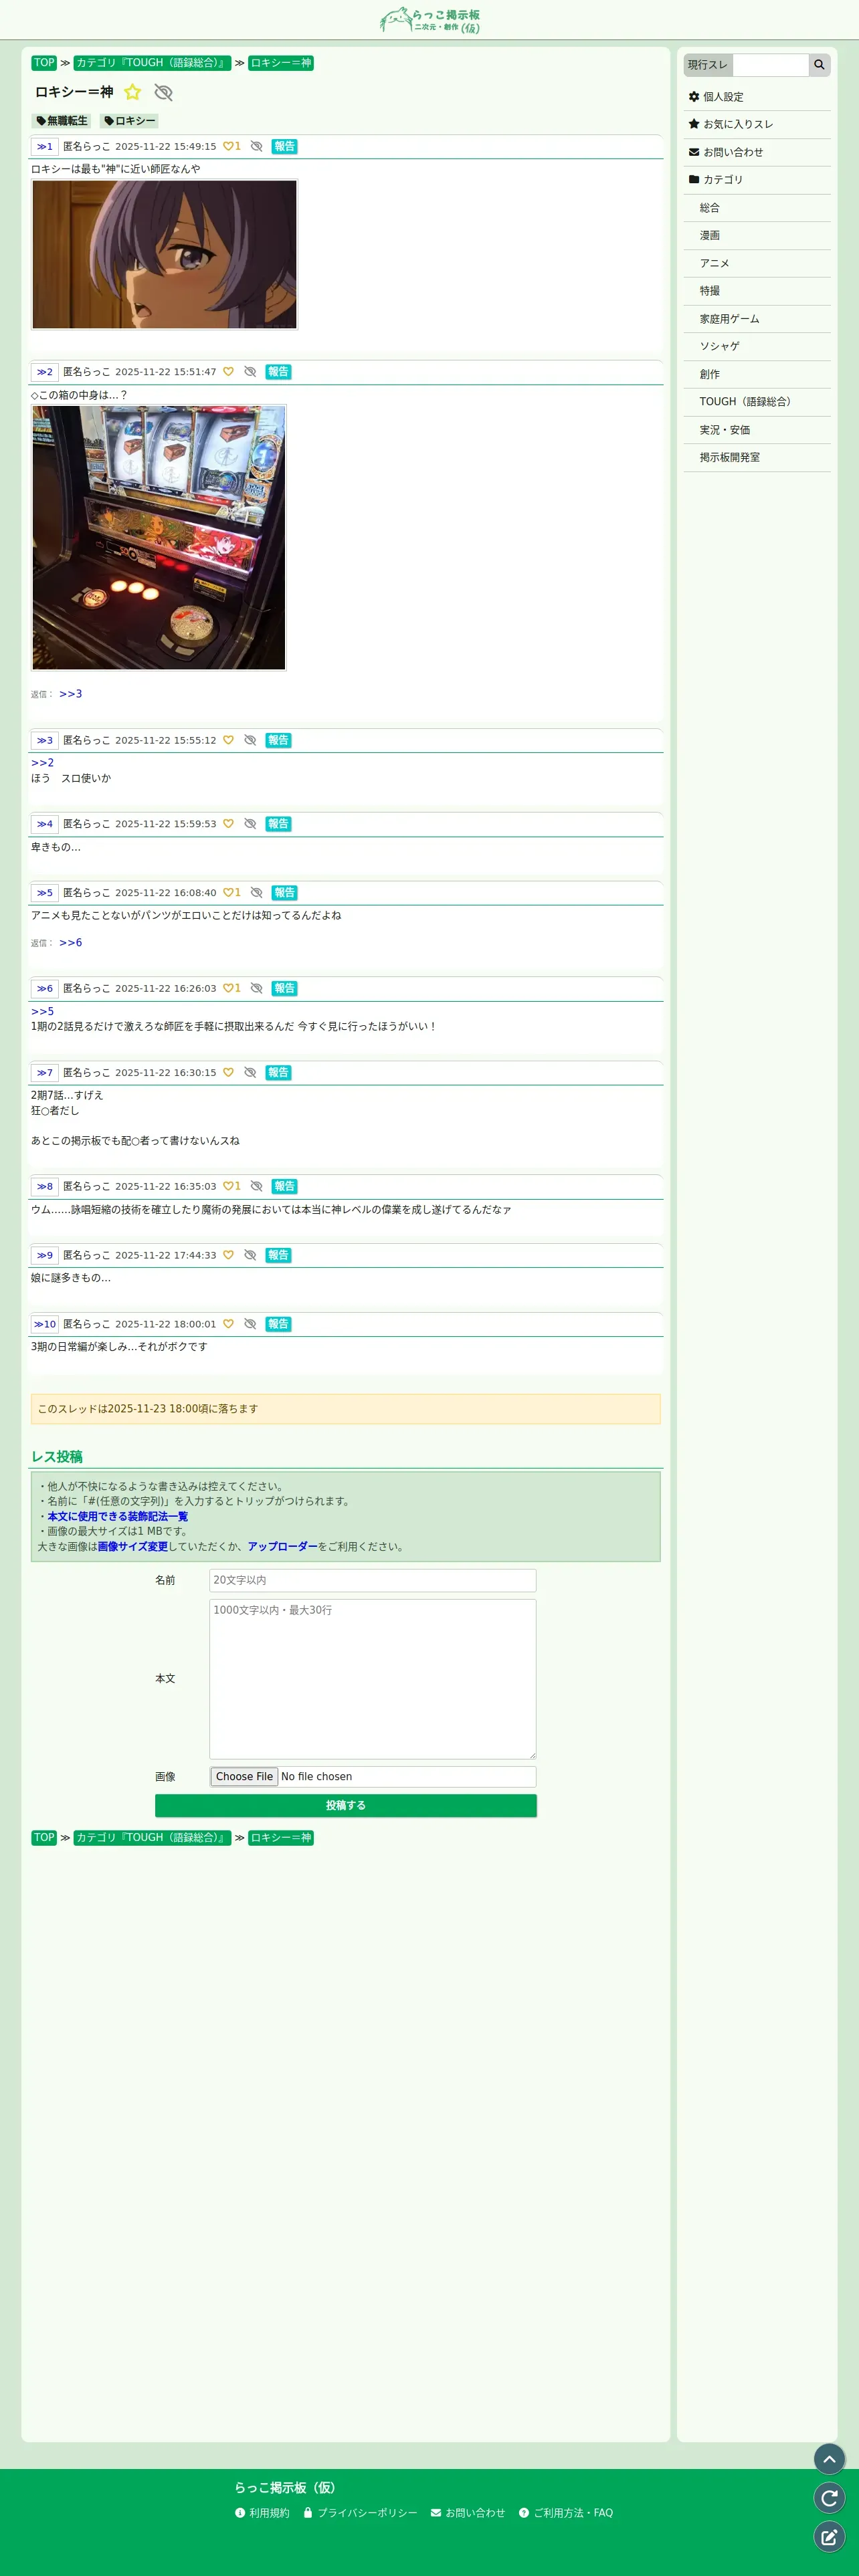Click the site logo in the header

point(430,20)
